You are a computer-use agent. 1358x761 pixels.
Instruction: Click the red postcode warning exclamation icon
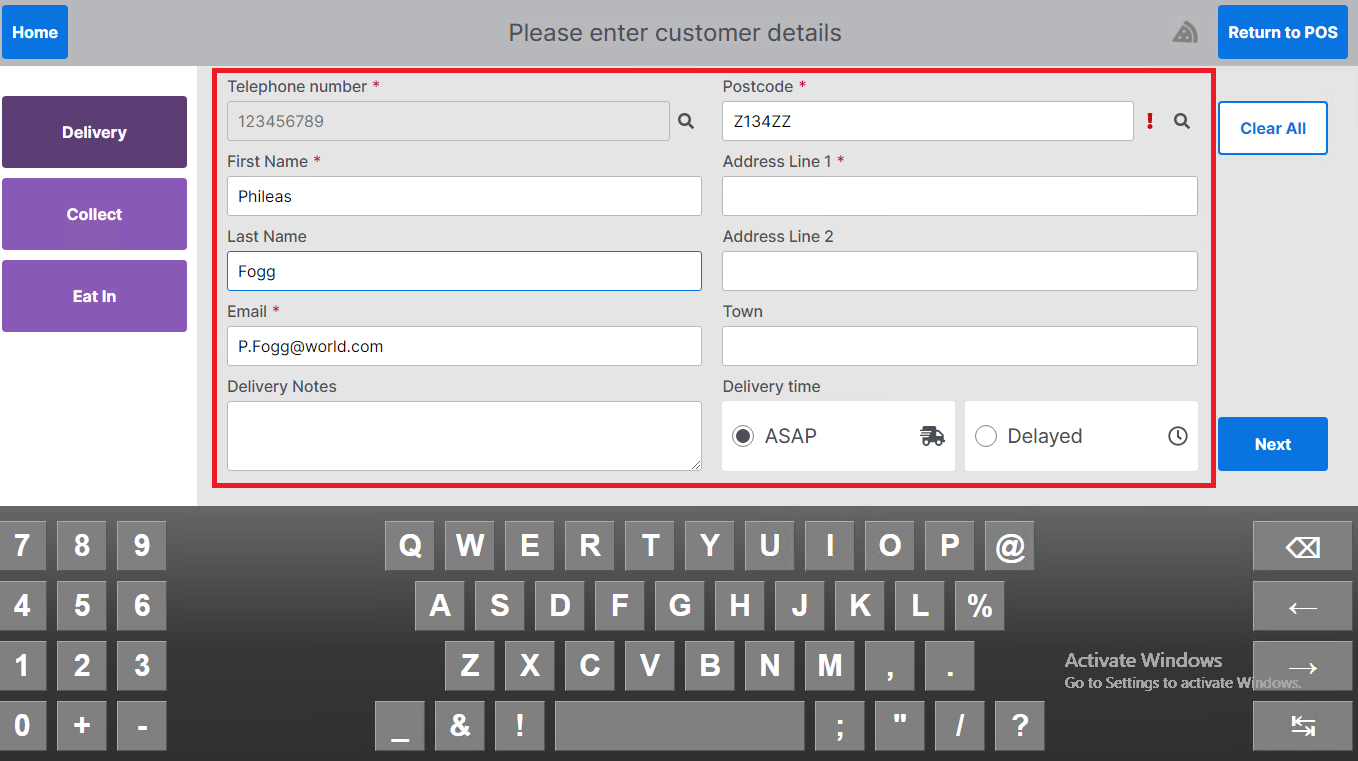pos(1150,121)
